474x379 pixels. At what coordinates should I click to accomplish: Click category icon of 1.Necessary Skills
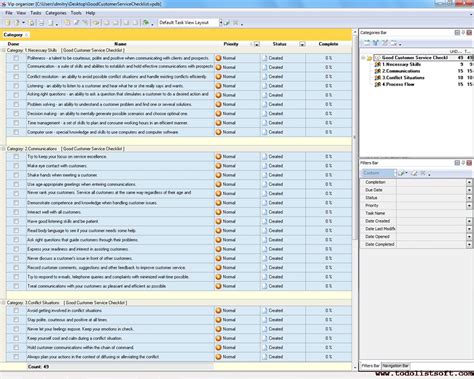tap(378, 65)
